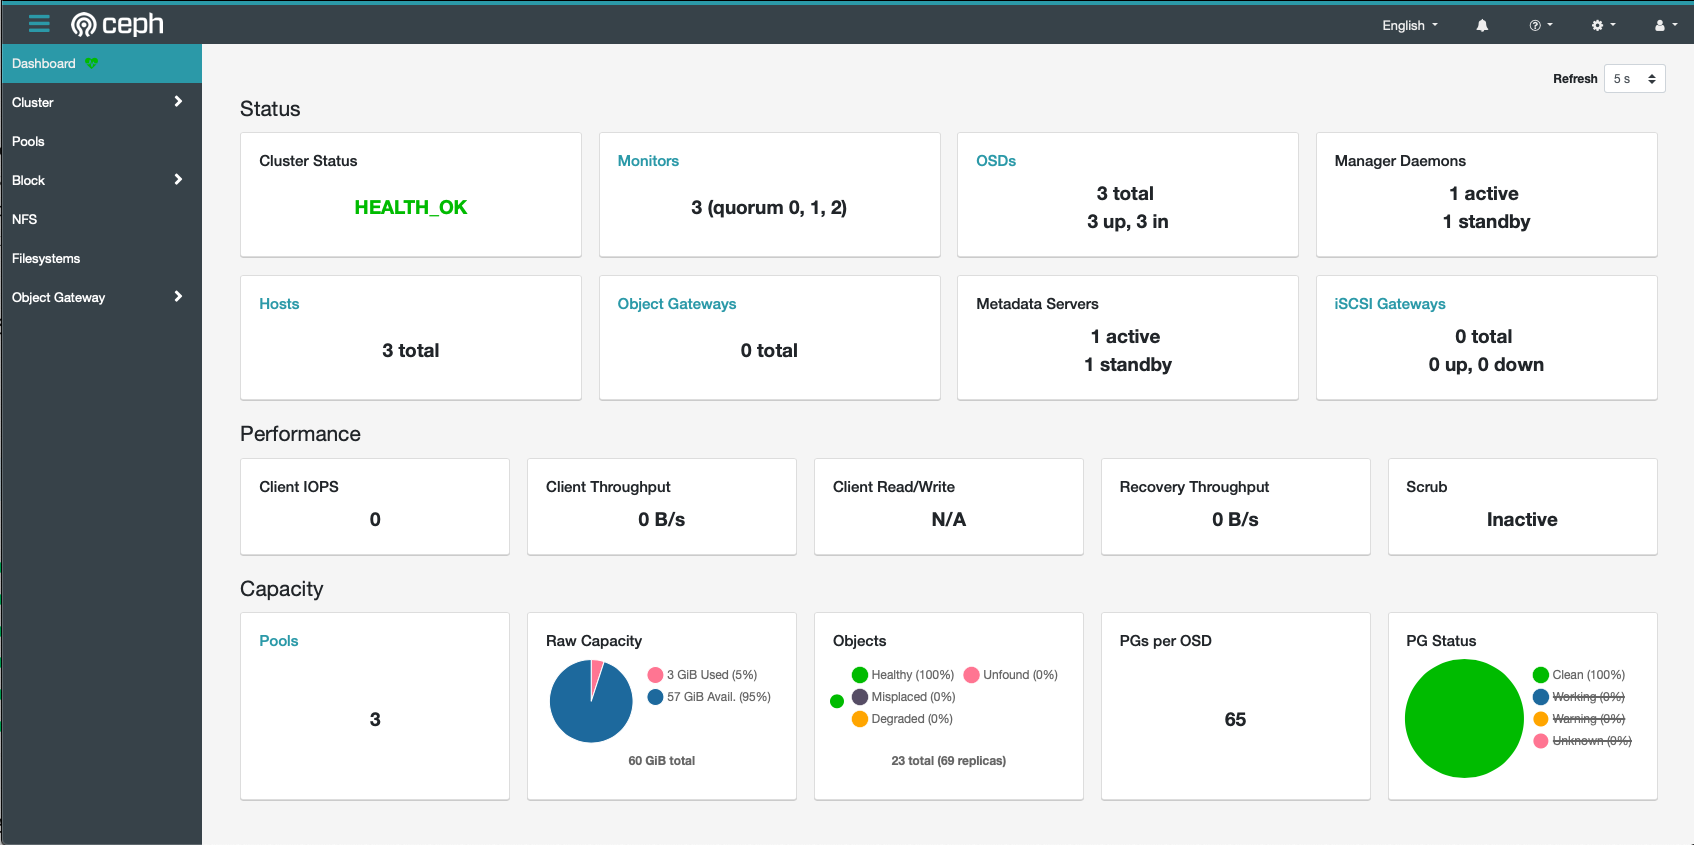Open the help question mark menu
Viewport: 1694px width, 845px height.
[1540, 26]
